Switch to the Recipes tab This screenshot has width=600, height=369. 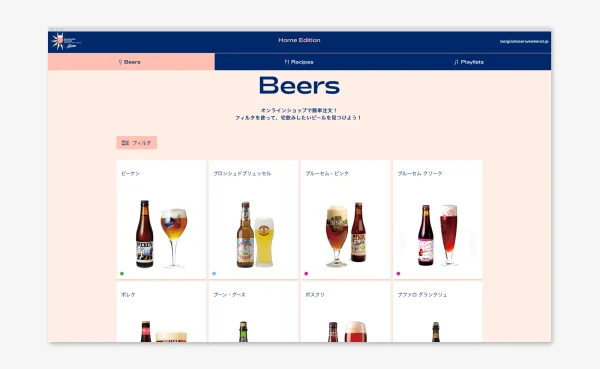[299, 62]
